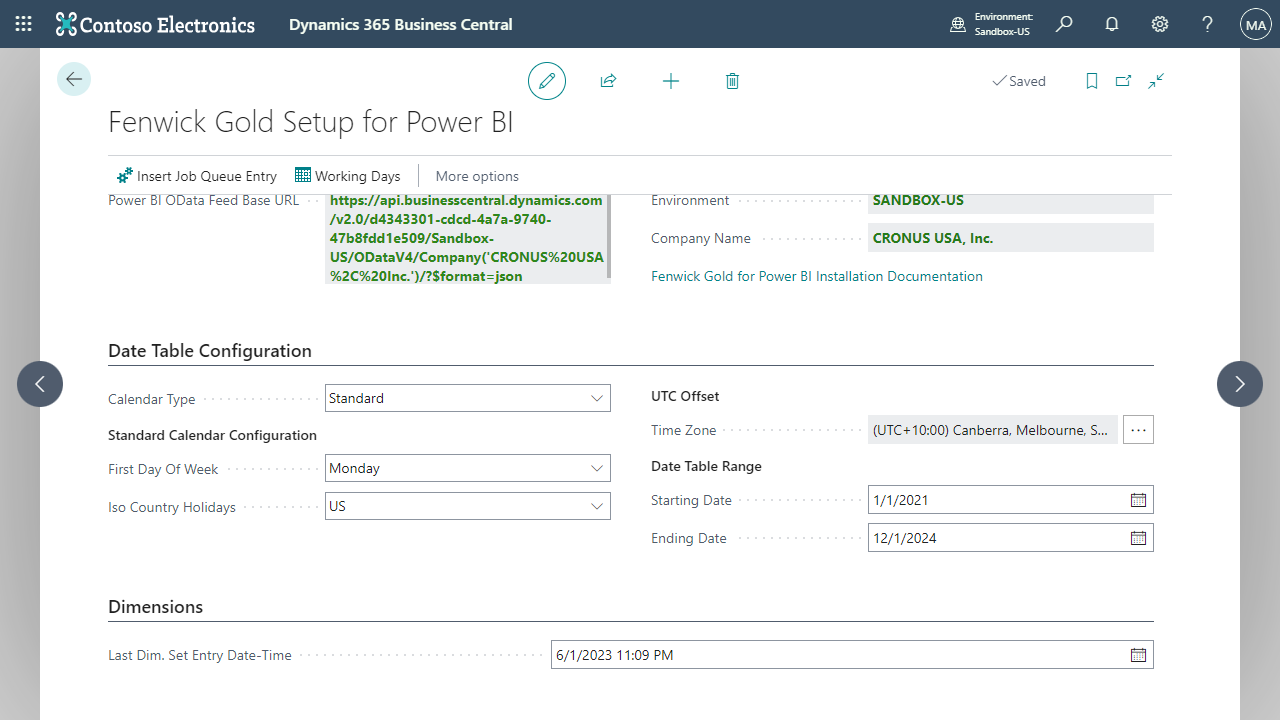Open page in new window icon

point(1124,81)
